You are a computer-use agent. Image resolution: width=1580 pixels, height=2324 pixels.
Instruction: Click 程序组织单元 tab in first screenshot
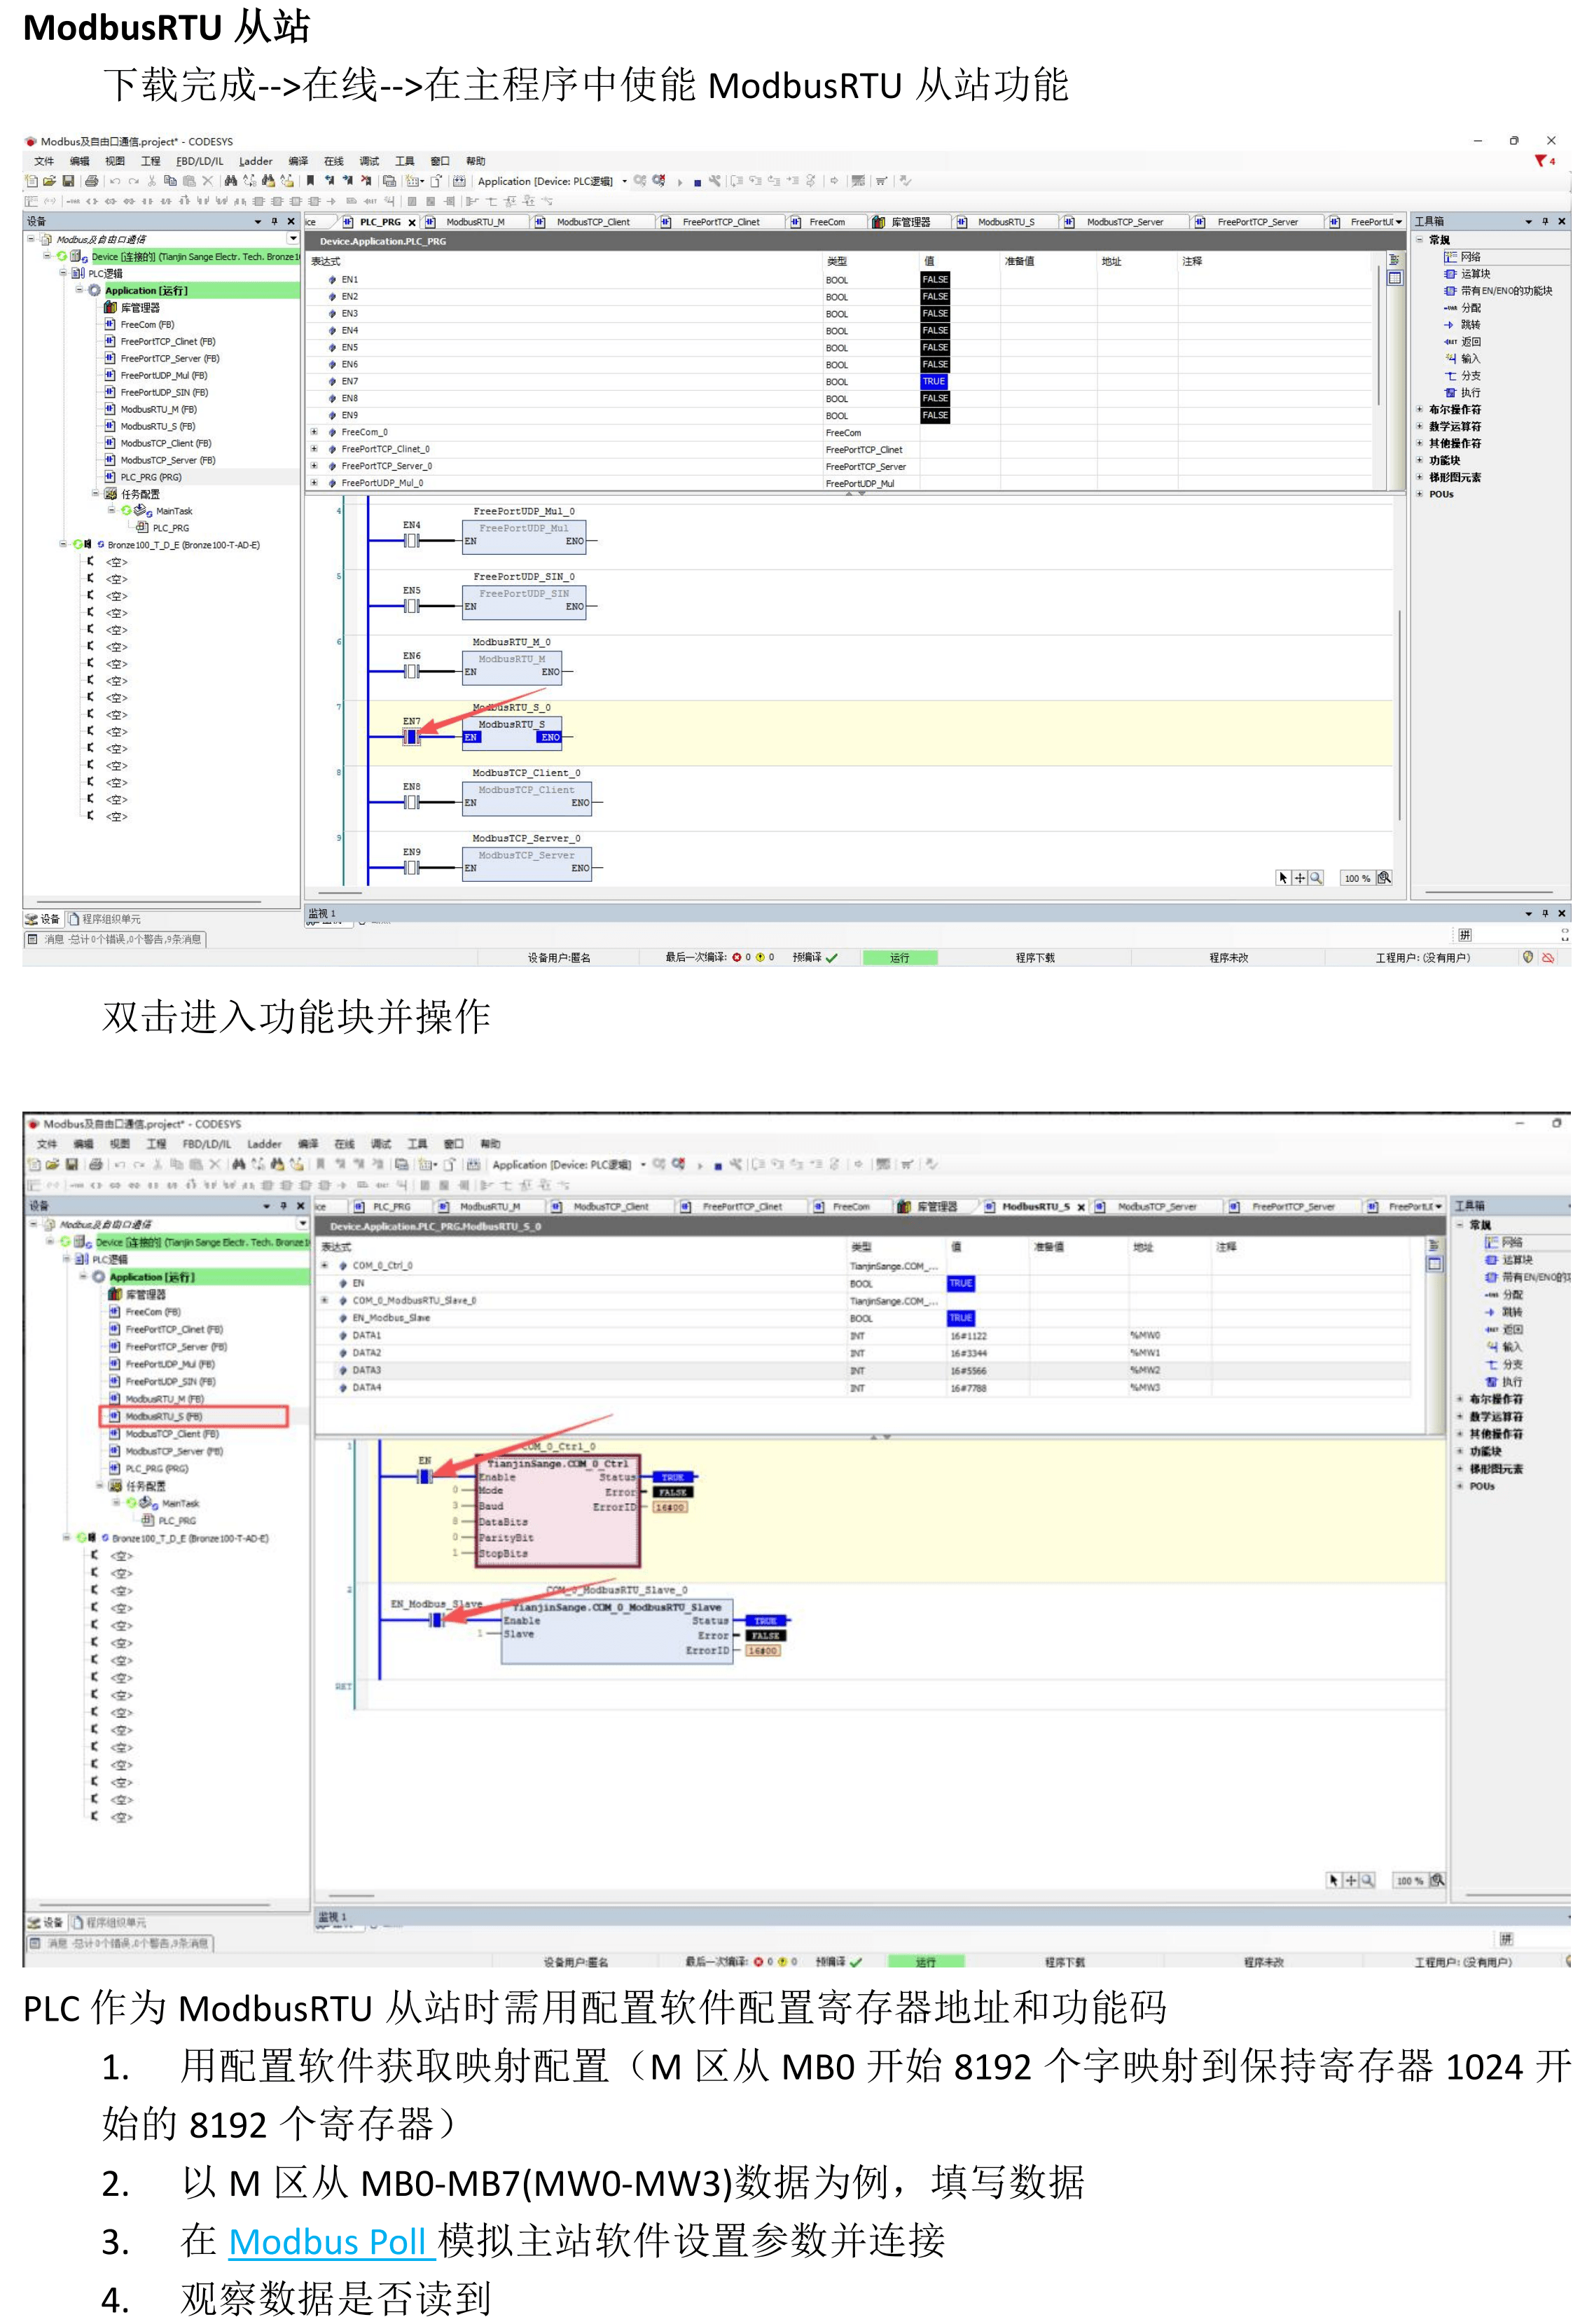pyautogui.click(x=105, y=919)
